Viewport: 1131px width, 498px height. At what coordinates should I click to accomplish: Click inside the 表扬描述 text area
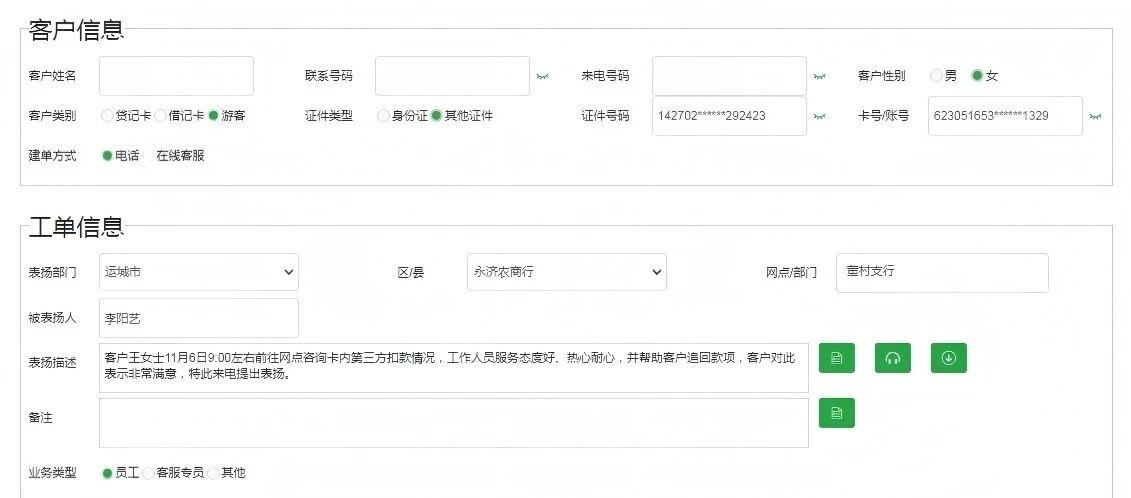click(x=453, y=368)
